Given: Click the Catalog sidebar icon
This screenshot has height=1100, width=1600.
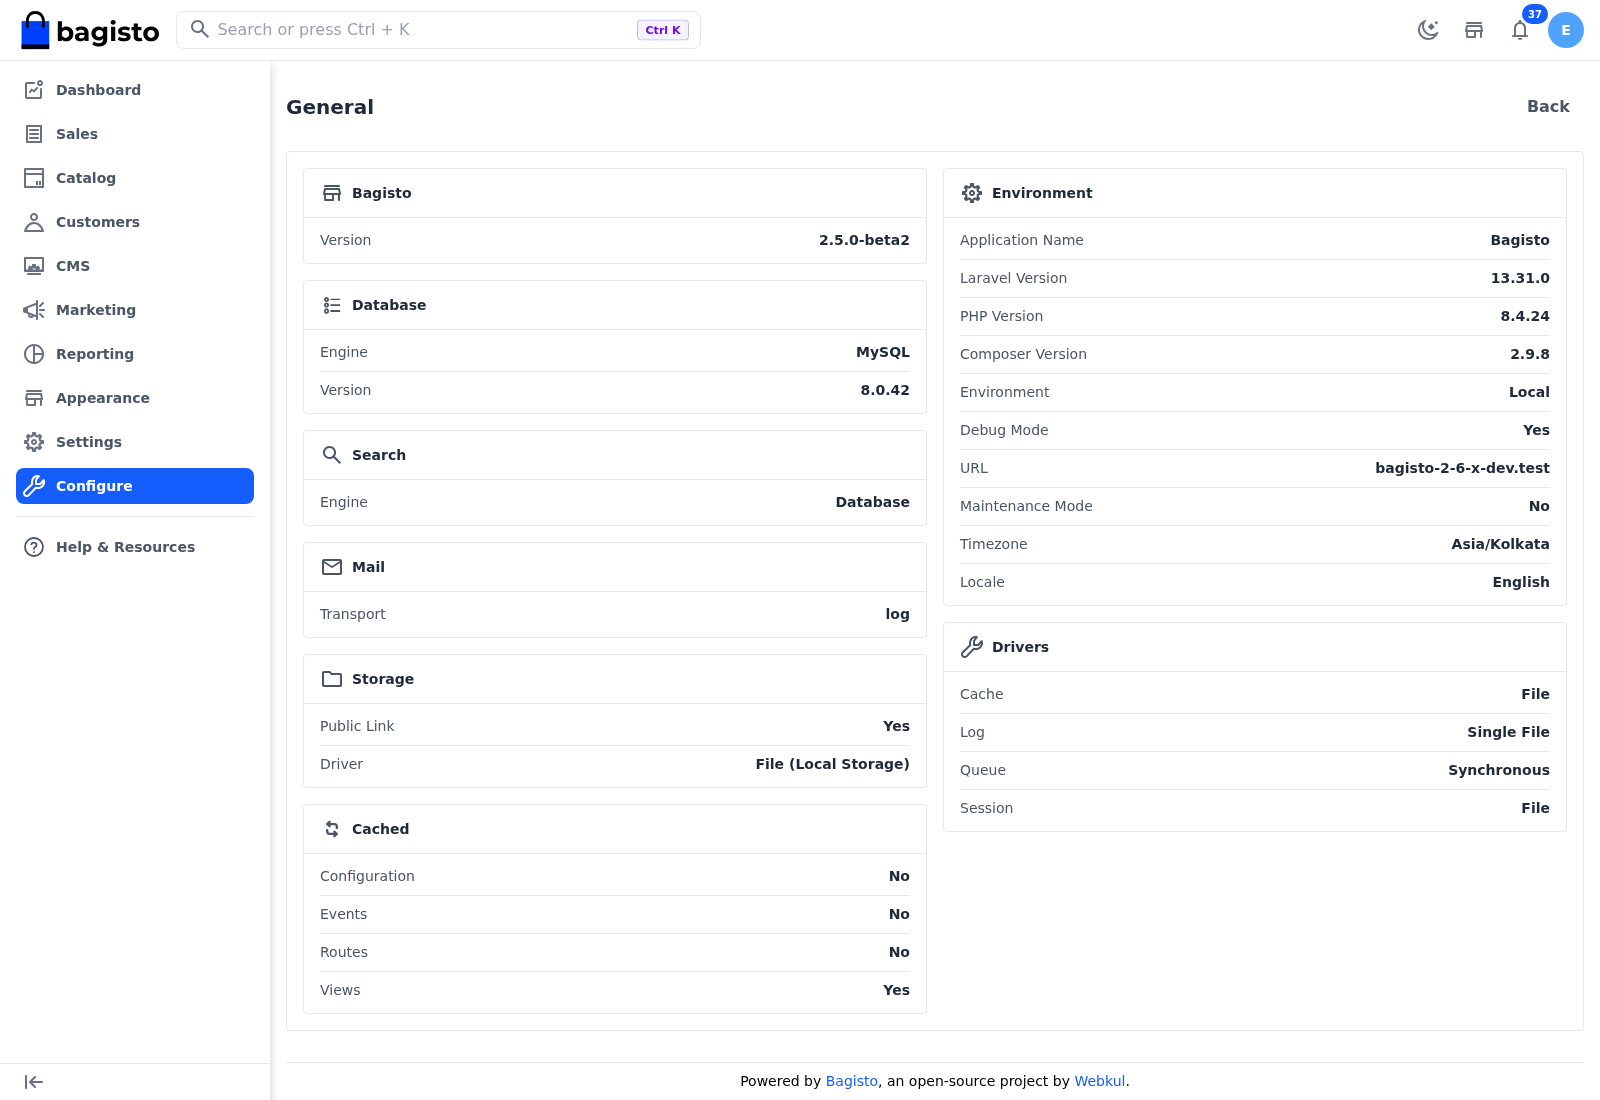Looking at the screenshot, I should pos(34,178).
